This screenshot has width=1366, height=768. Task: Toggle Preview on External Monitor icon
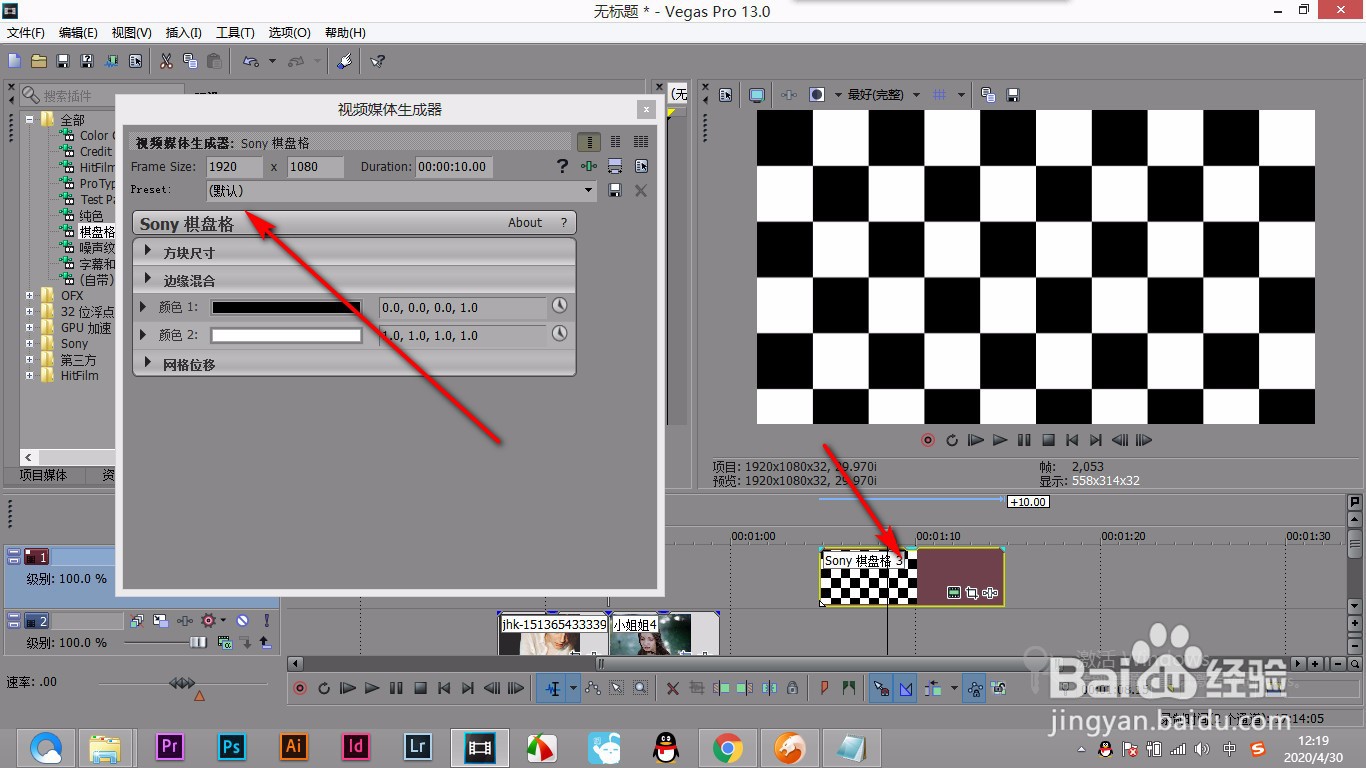[x=757, y=95]
